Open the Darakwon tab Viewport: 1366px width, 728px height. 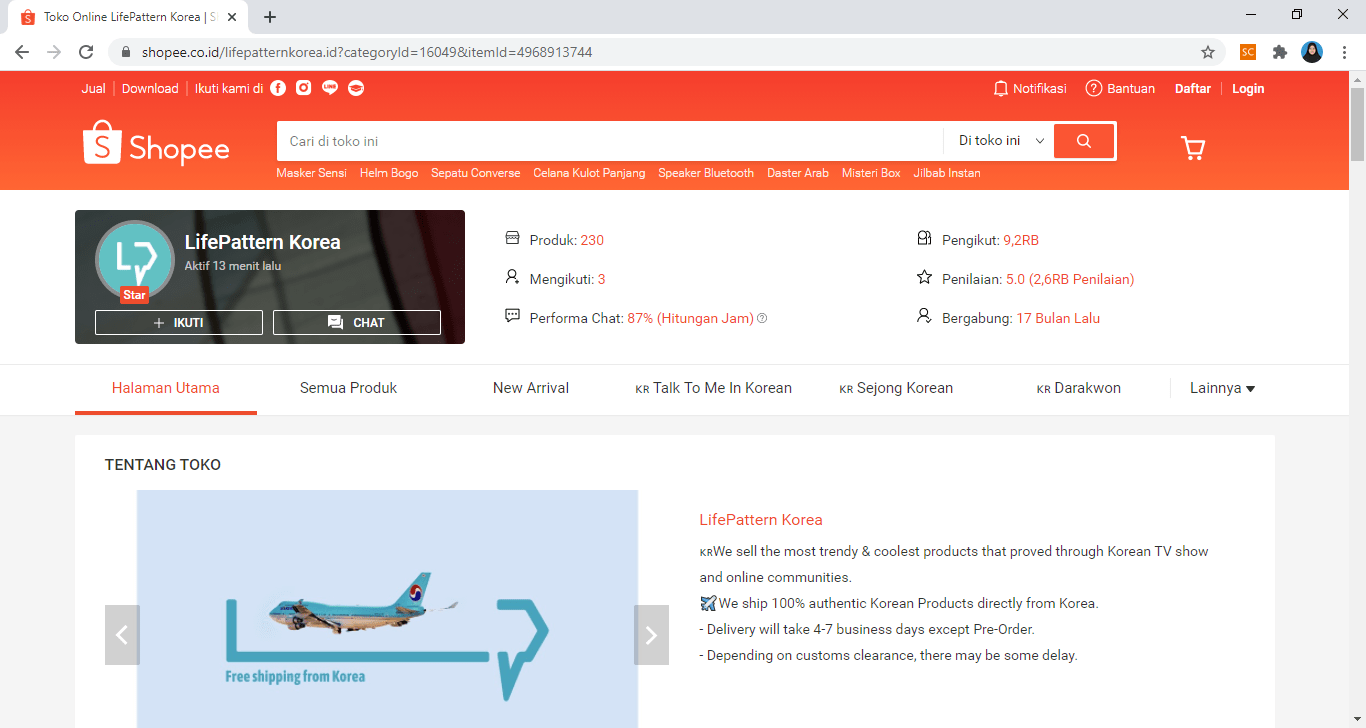coord(1078,388)
